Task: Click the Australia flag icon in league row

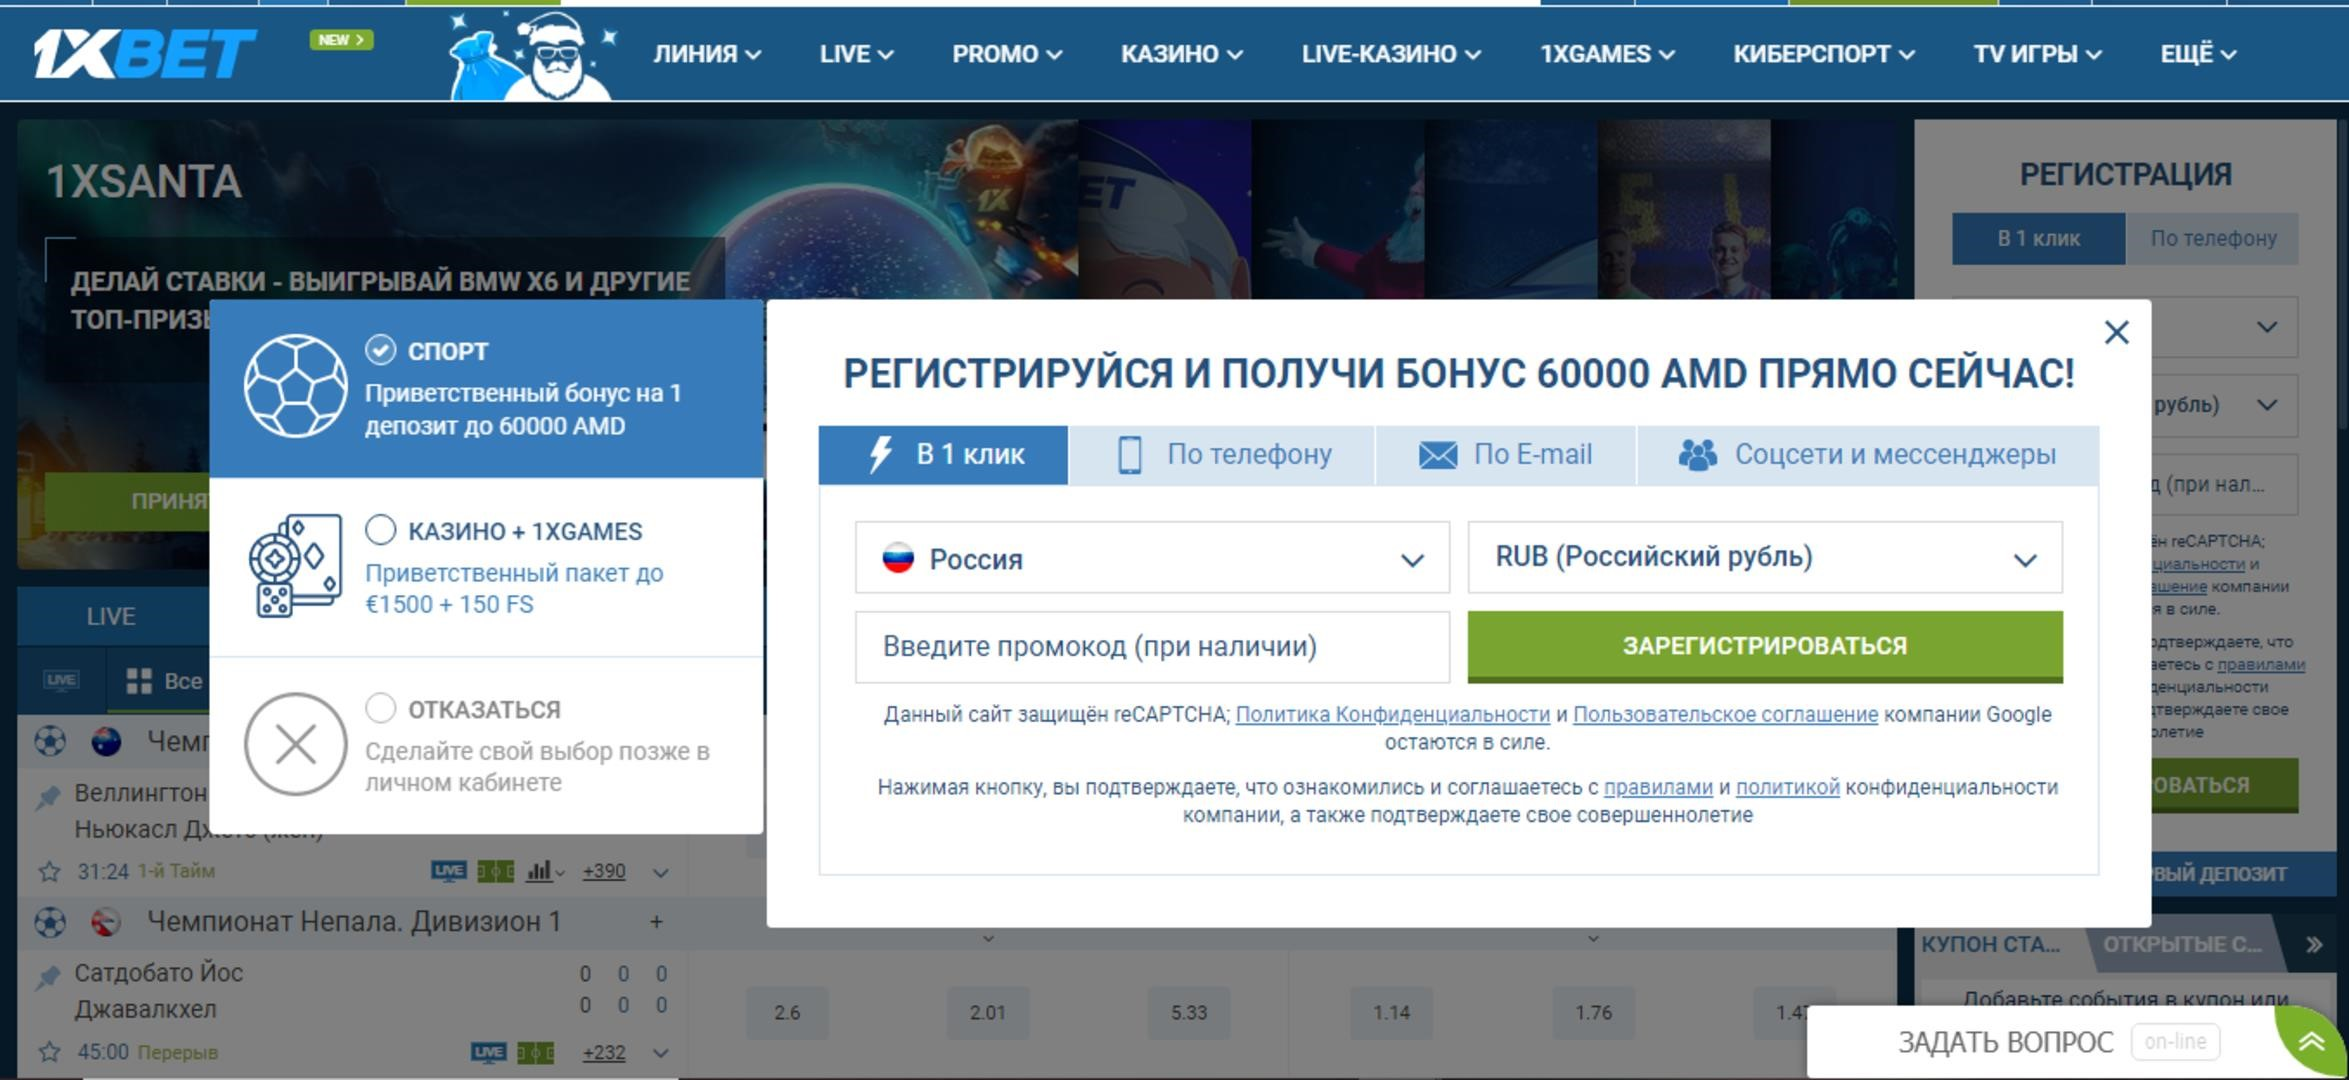Action: click(106, 741)
